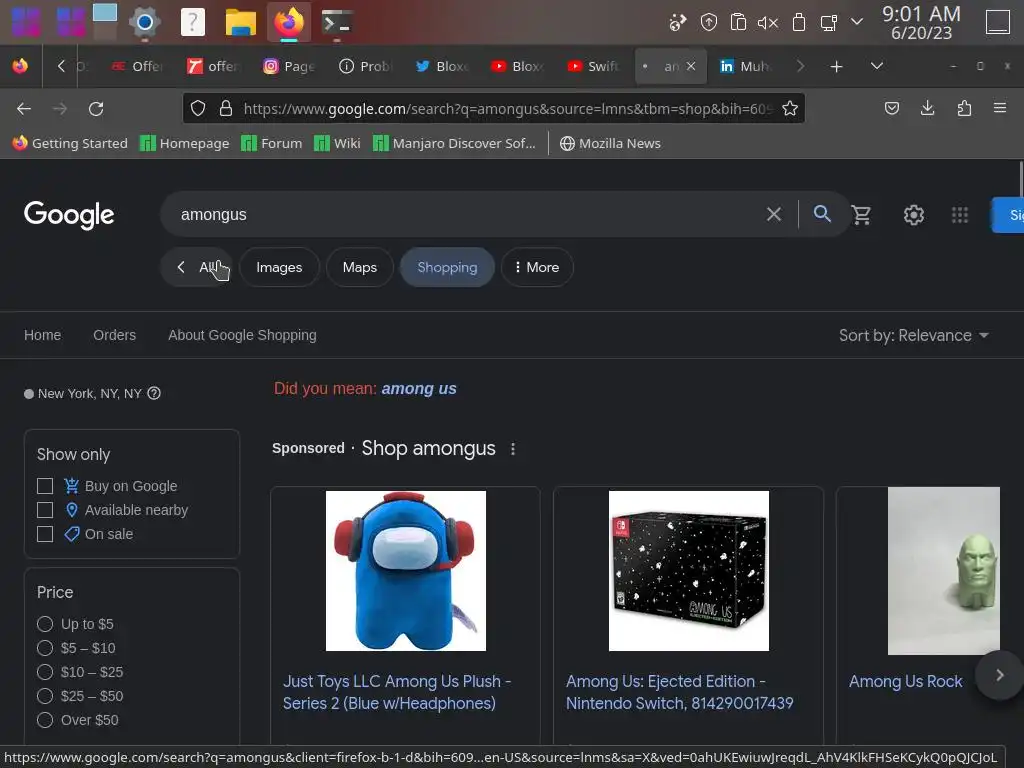Switch to the Swift YouTube browser tab
Screen dimensions: 1024x768
(x=593, y=66)
